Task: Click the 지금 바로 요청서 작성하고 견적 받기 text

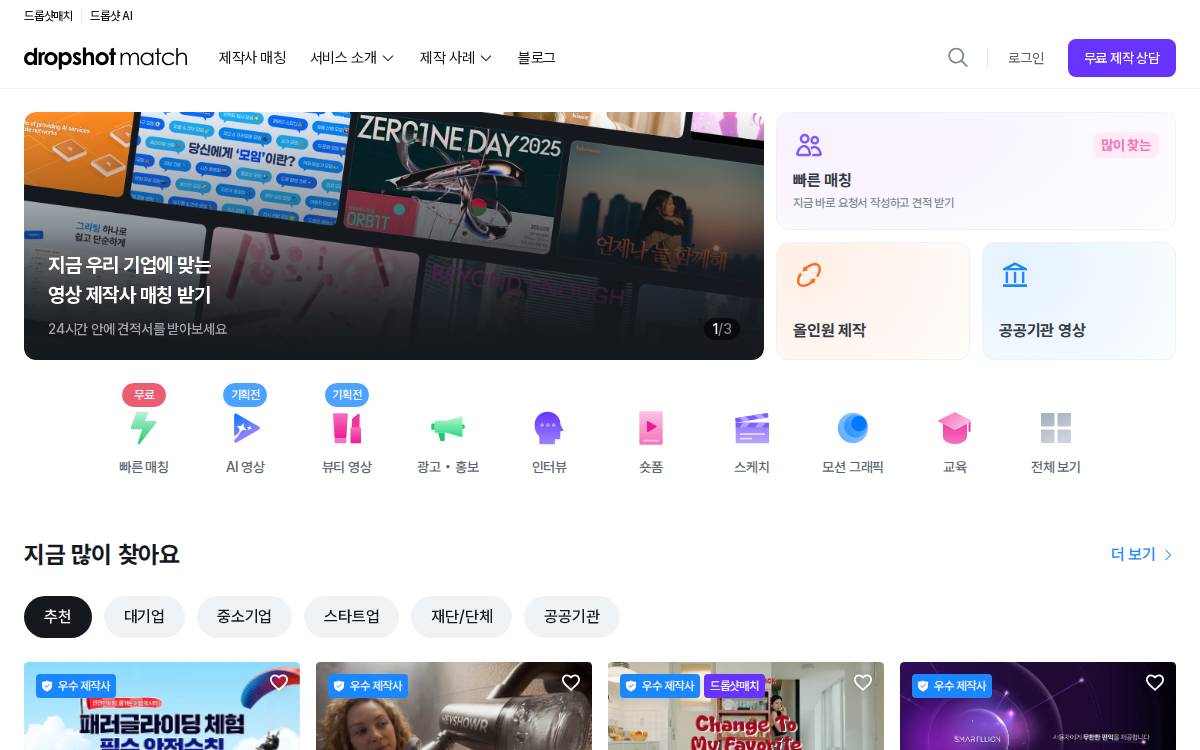Action: click(873, 203)
